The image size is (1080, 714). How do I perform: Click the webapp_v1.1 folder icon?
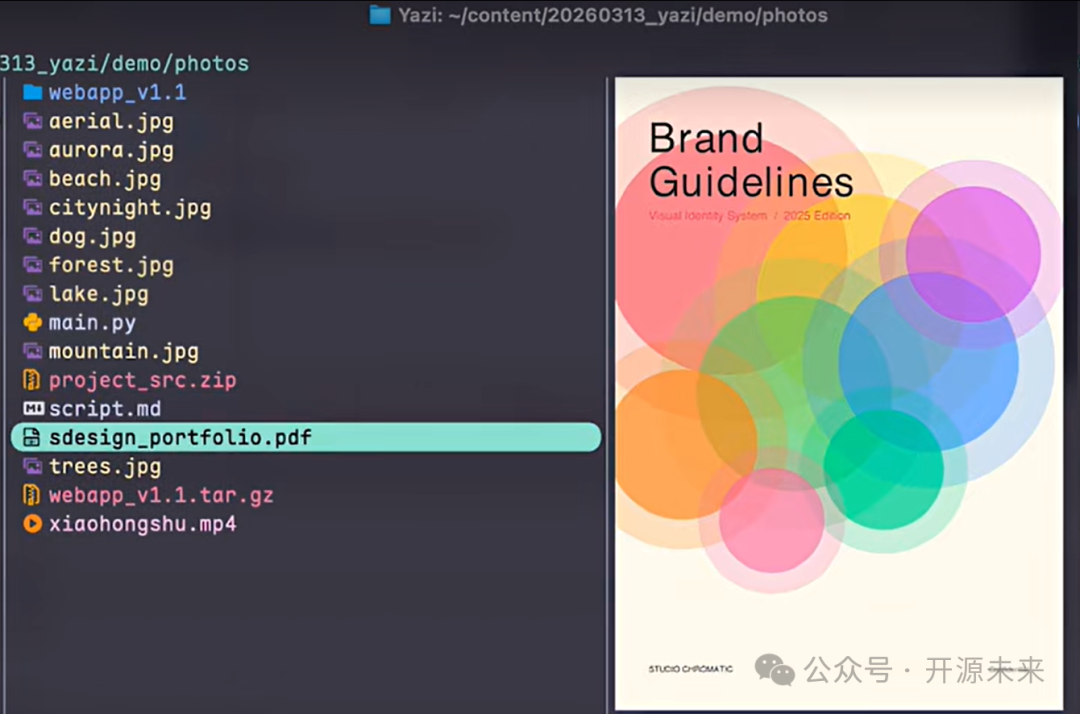tap(32, 93)
